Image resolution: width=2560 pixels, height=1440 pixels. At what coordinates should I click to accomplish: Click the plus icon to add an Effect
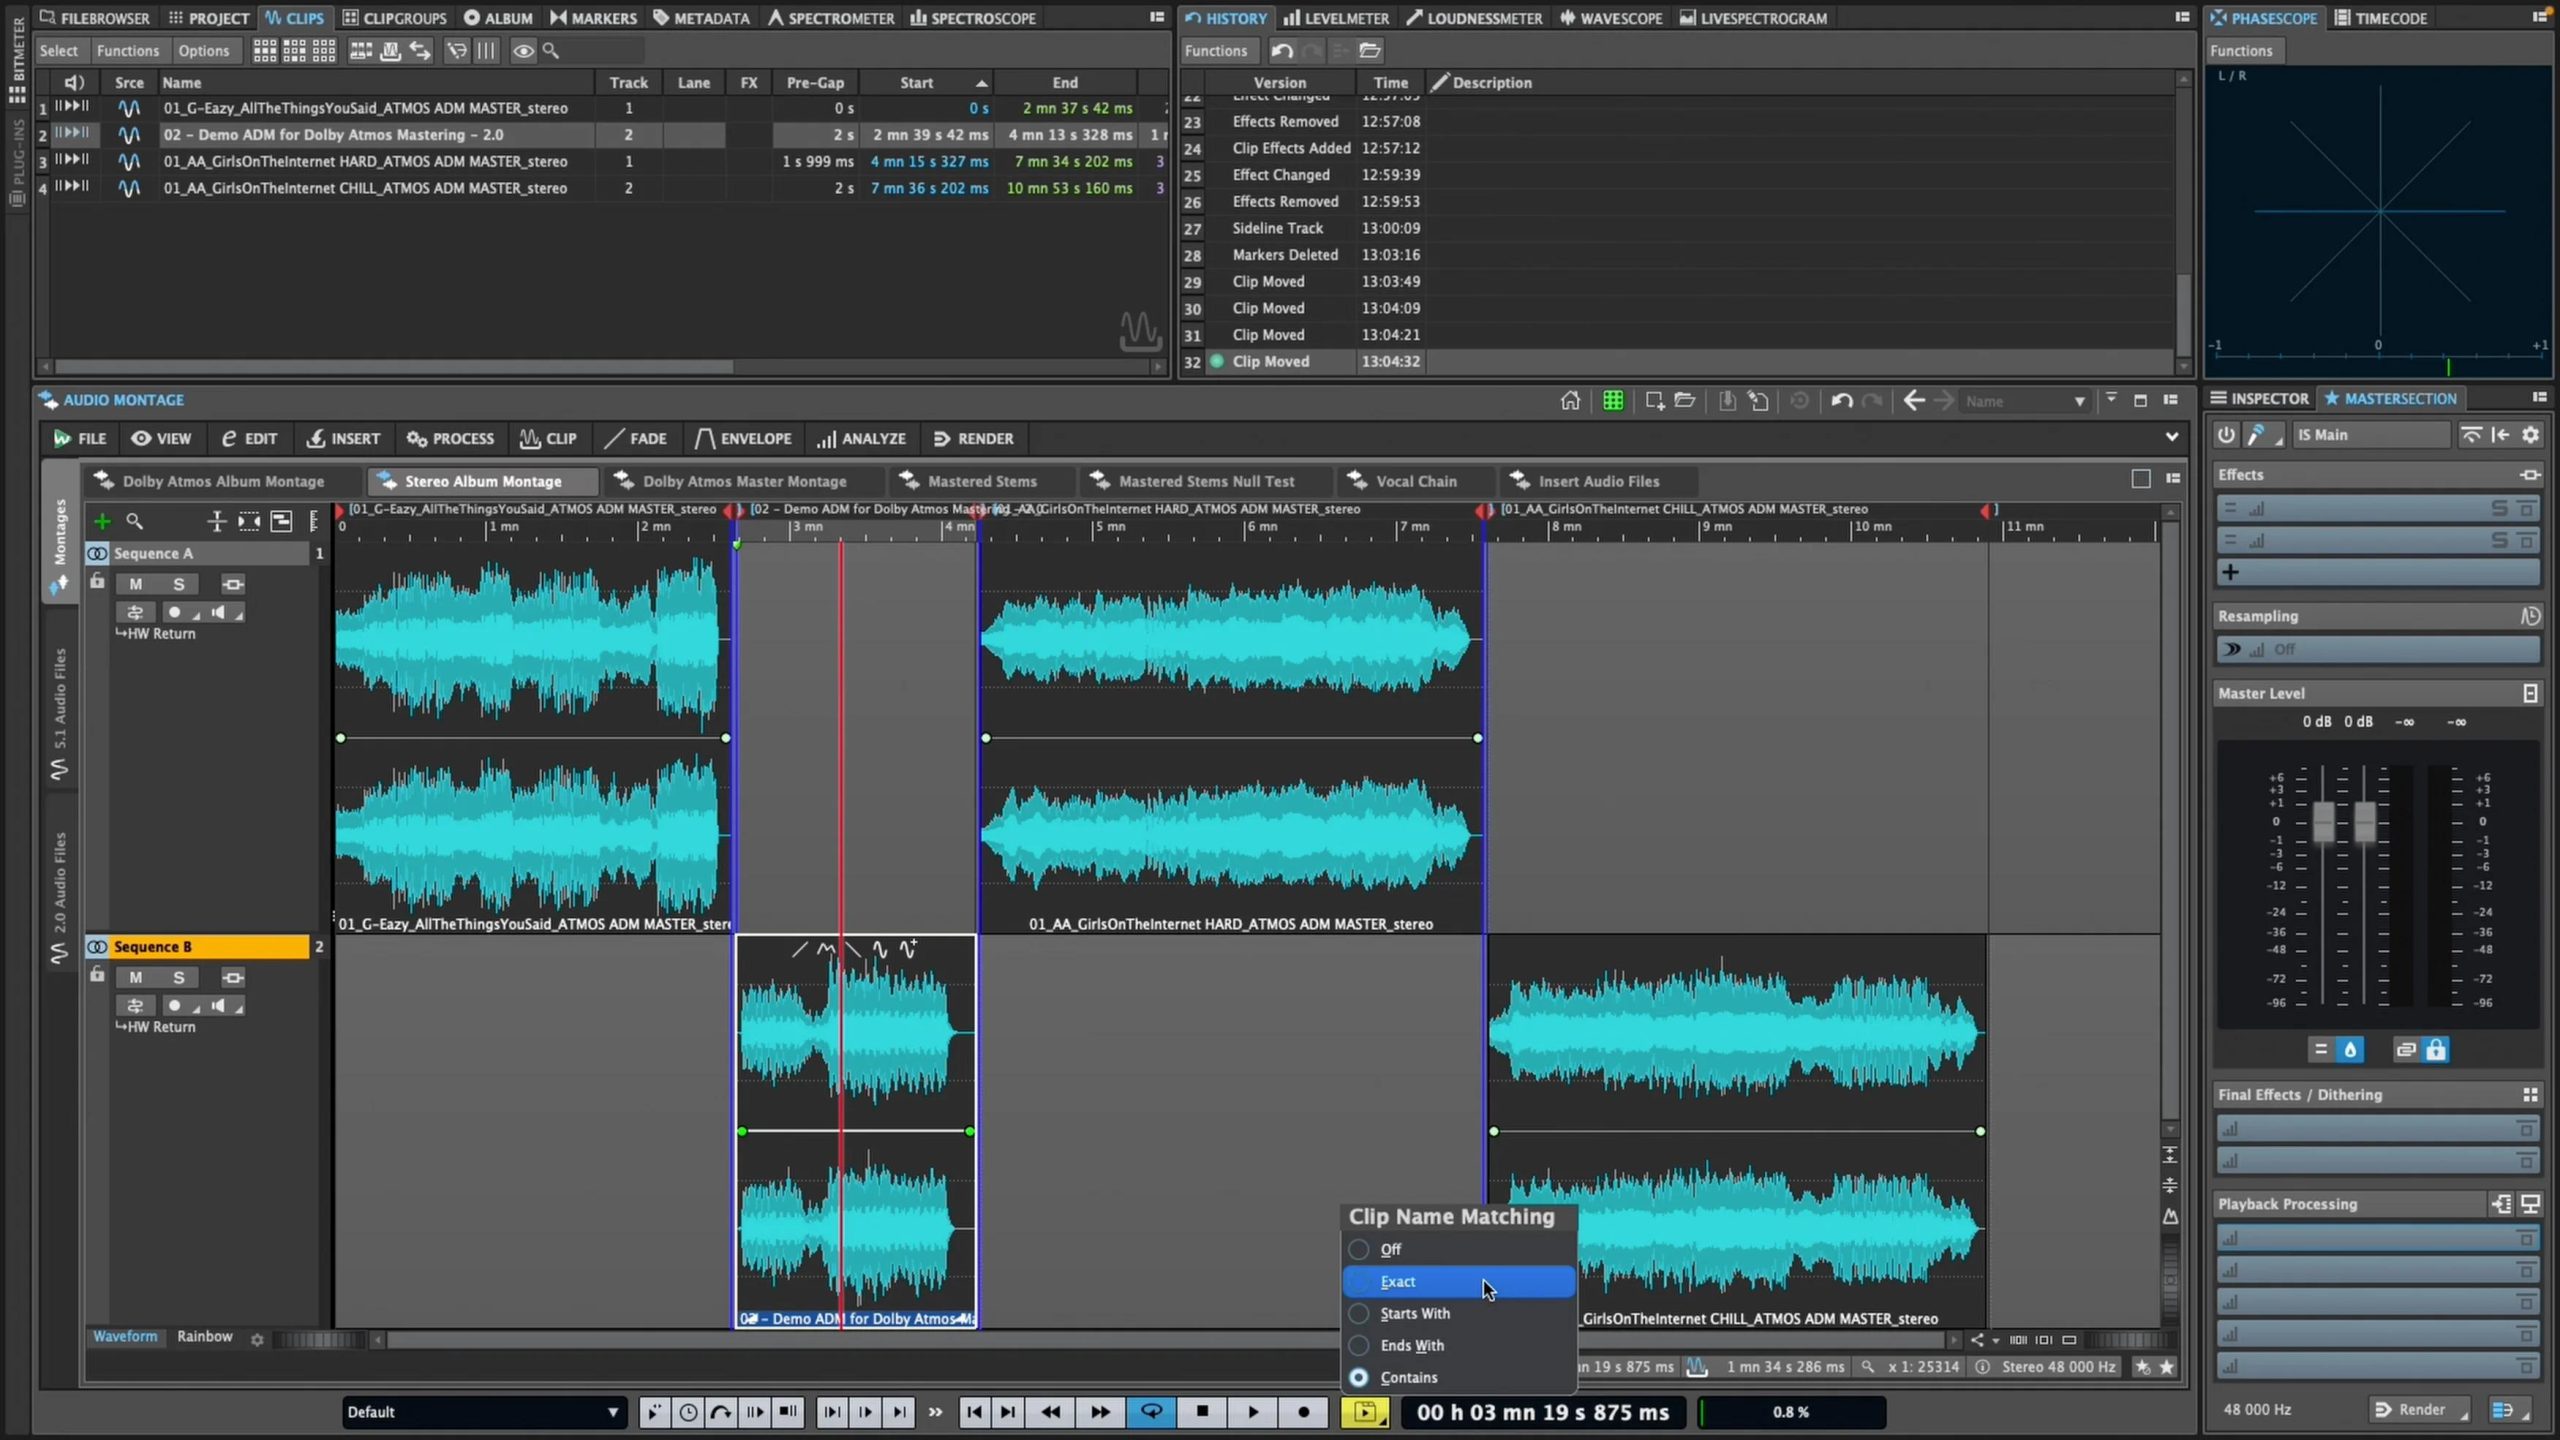pyautogui.click(x=2233, y=572)
